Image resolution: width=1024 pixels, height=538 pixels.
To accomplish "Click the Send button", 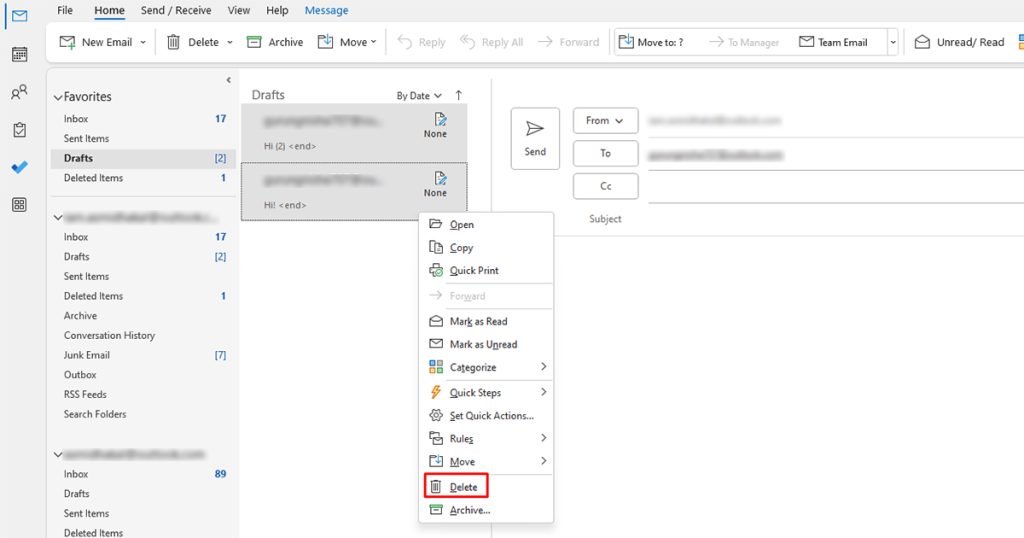I will pos(535,138).
